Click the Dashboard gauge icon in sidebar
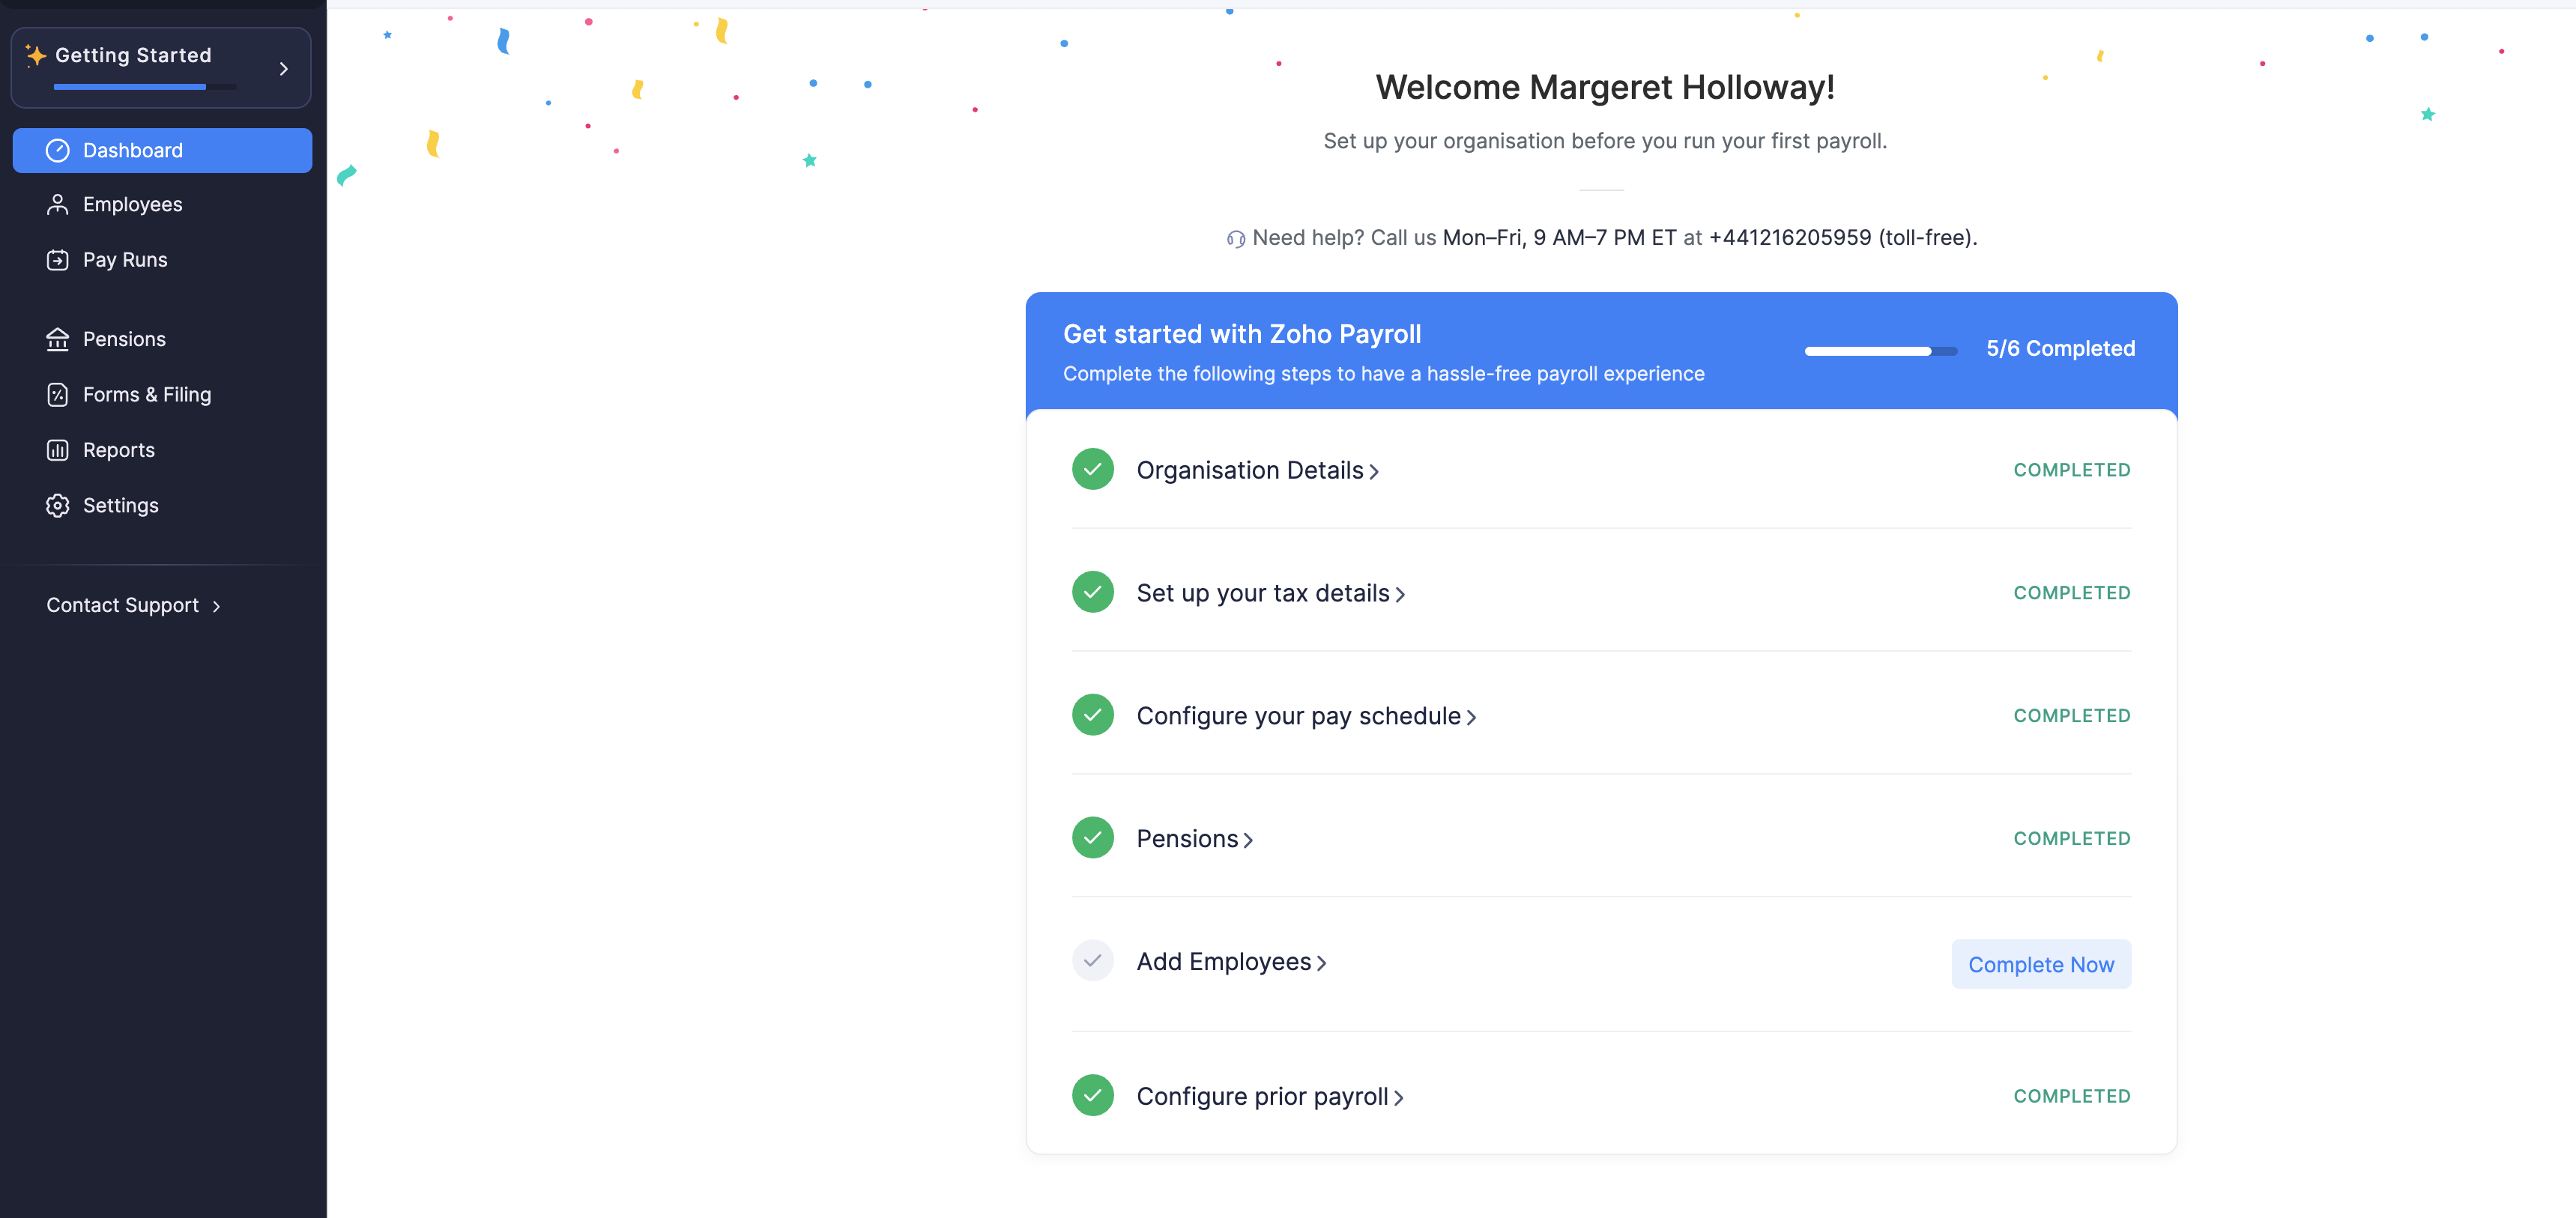This screenshot has height=1218, width=2576. (58, 150)
